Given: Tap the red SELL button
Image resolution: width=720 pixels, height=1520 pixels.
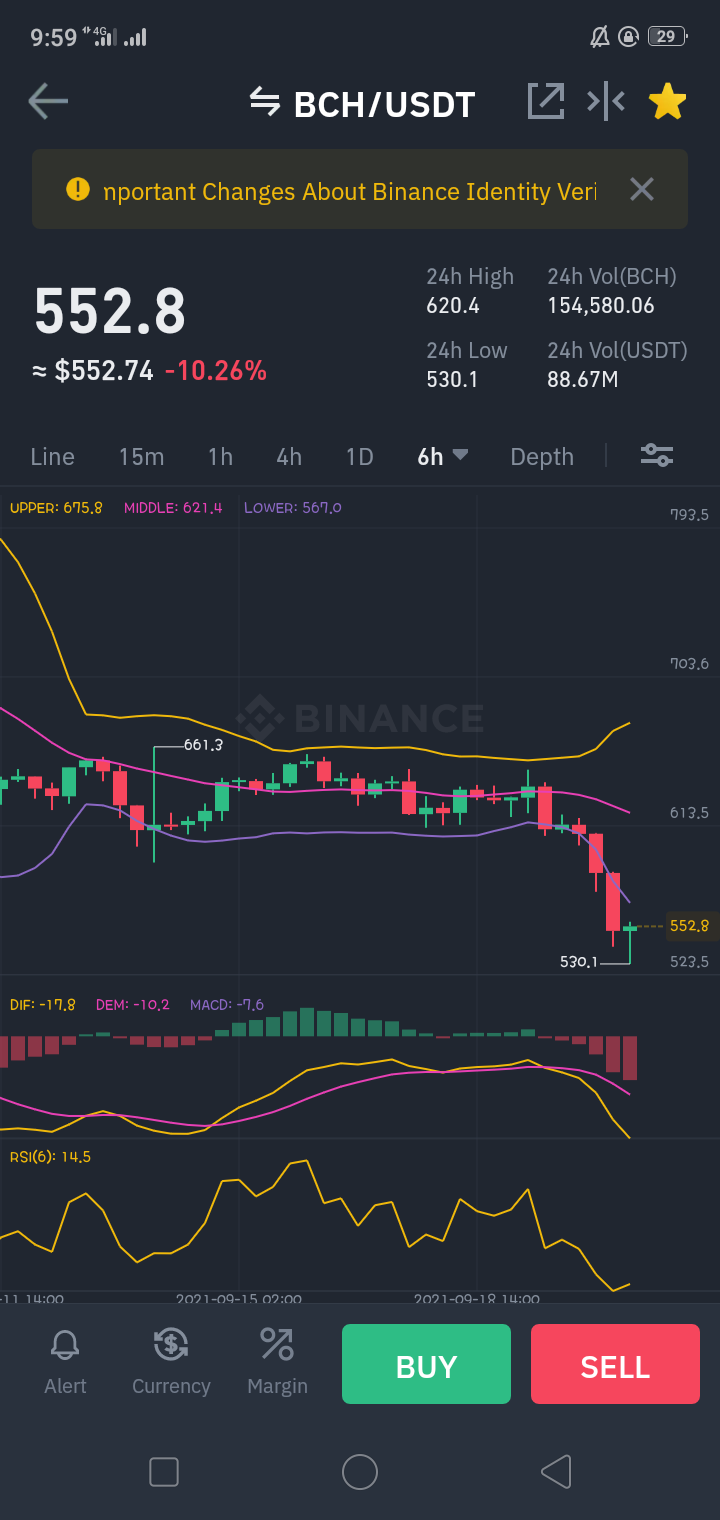Looking at the screenshot, I should [615, 1364].
